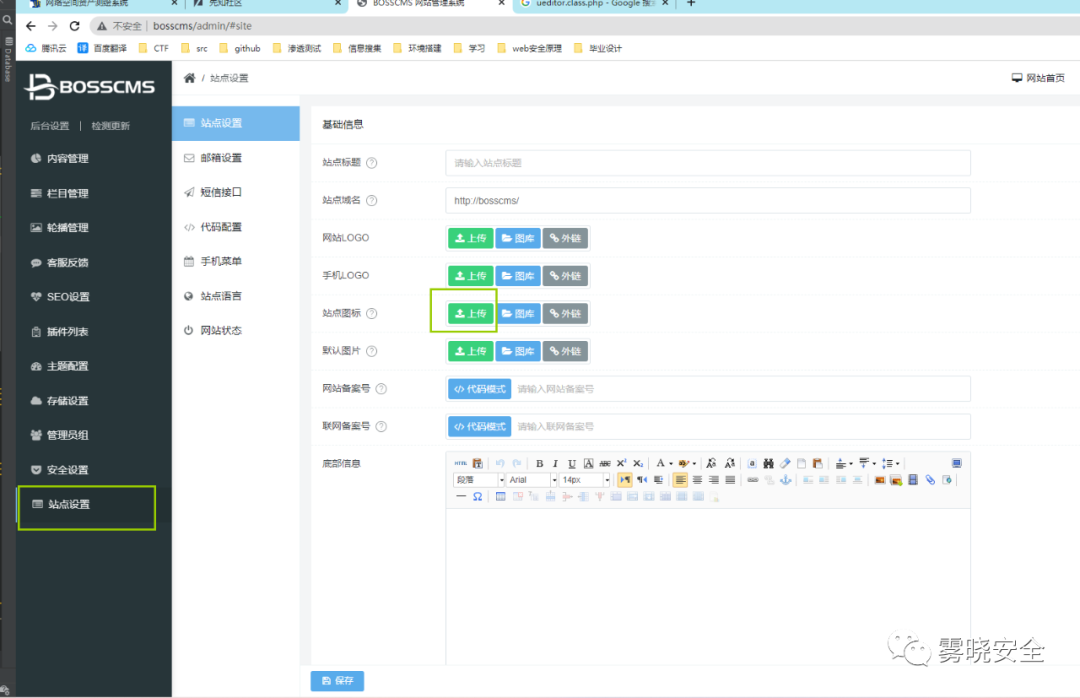Image resolution: width=1080 pixels, height=698 pixels.
Task: Convert text to lowercase icon
Action: pos(729,463)
